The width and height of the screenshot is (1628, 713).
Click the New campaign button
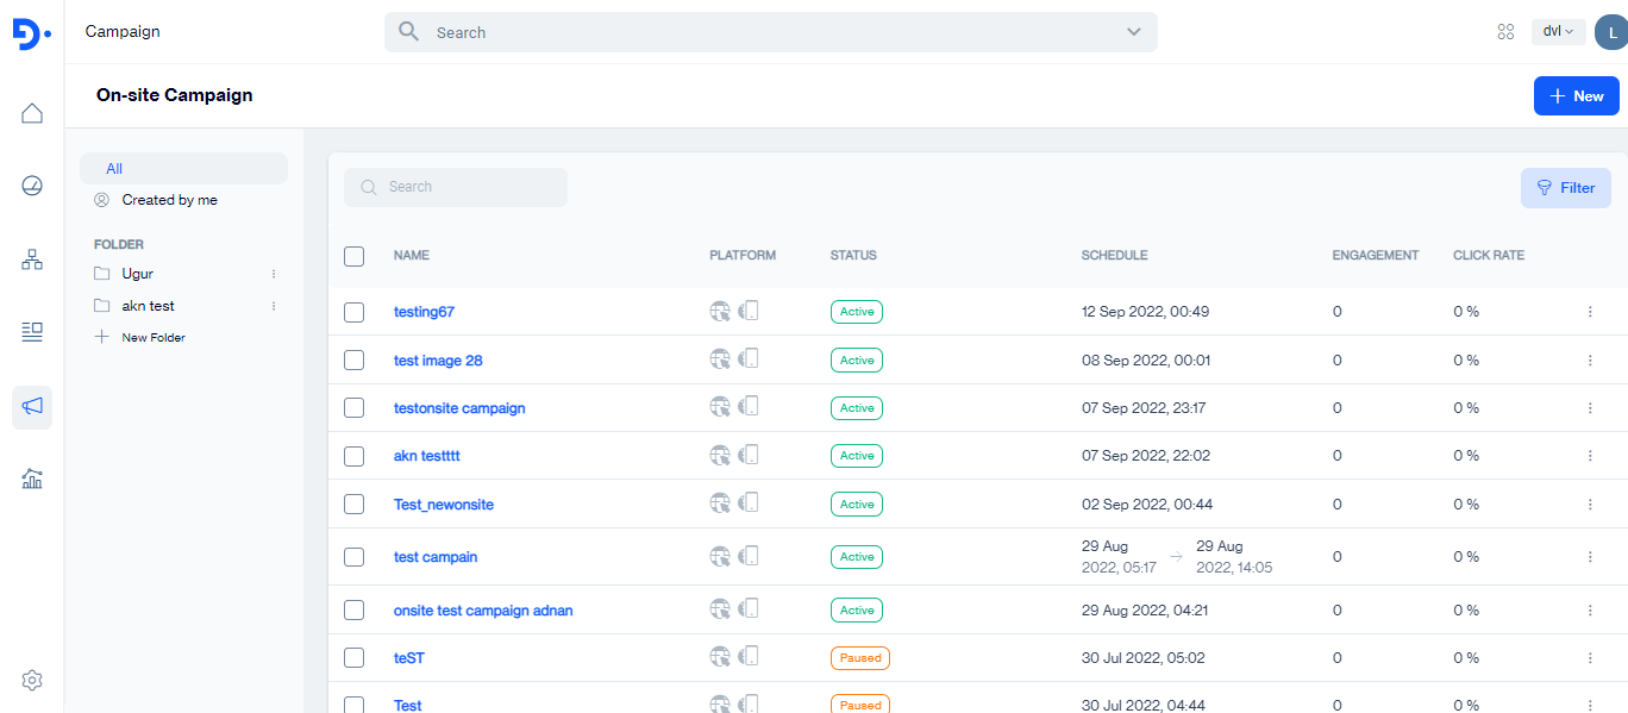click(1575, 96)
